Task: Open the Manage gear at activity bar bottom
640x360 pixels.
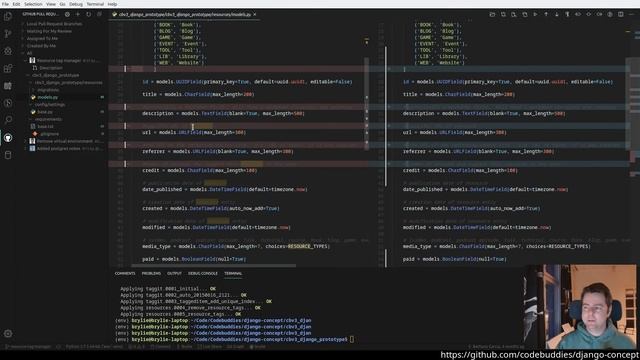Action: pyautogui.click(x=8, y=333)
